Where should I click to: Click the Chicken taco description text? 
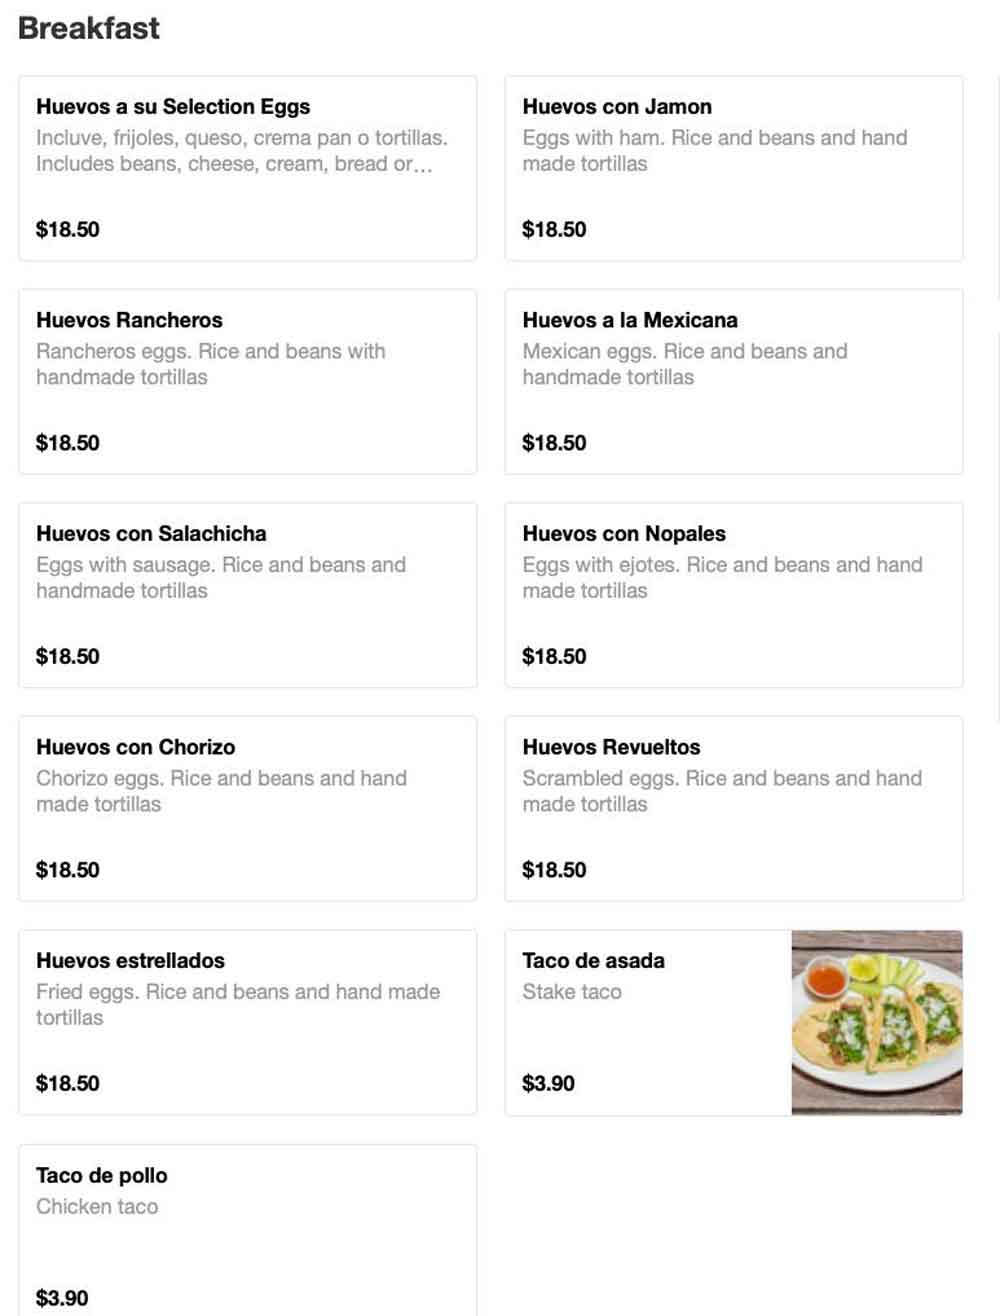click(97, 1207)
